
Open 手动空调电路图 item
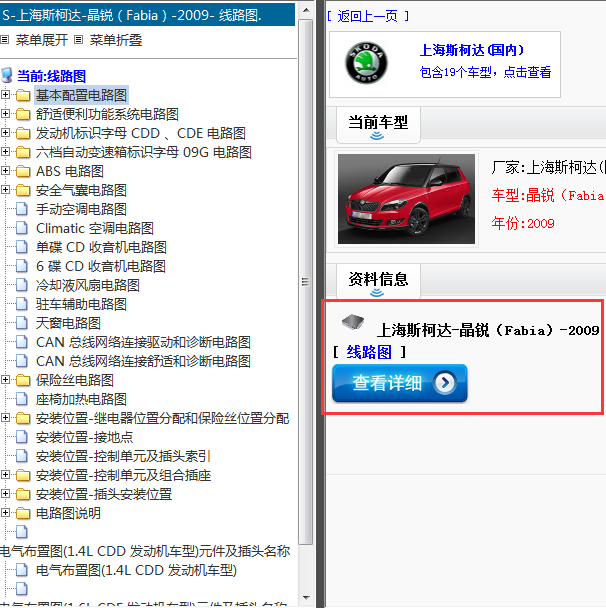tap(81, 209)
